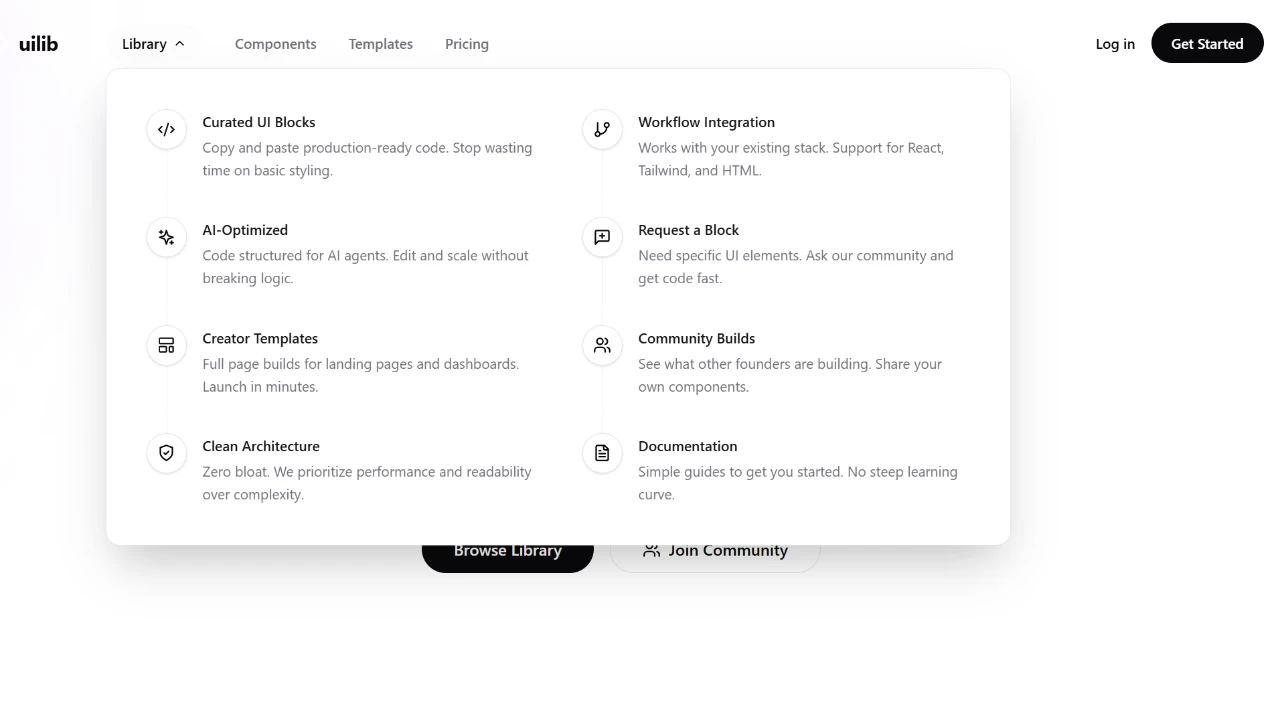Go to the Pricing page
This screenshot has height=719, width=1280.
tap(467, 44)
